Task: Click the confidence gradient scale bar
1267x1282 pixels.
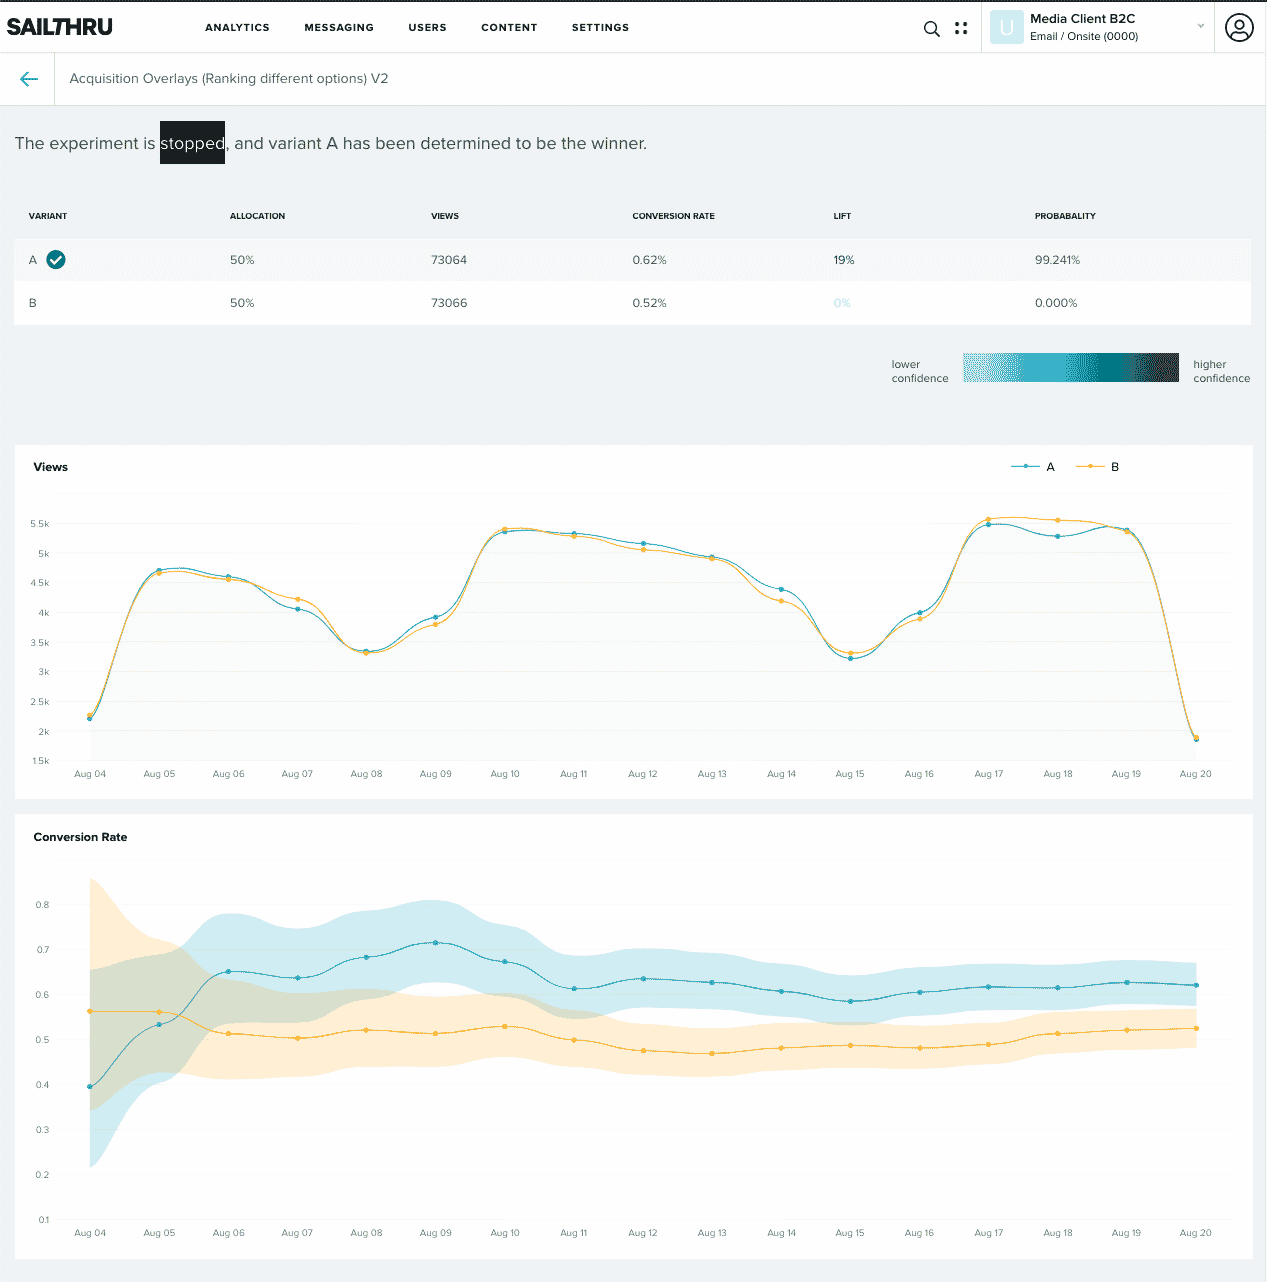Action: tap(1070, 367)
